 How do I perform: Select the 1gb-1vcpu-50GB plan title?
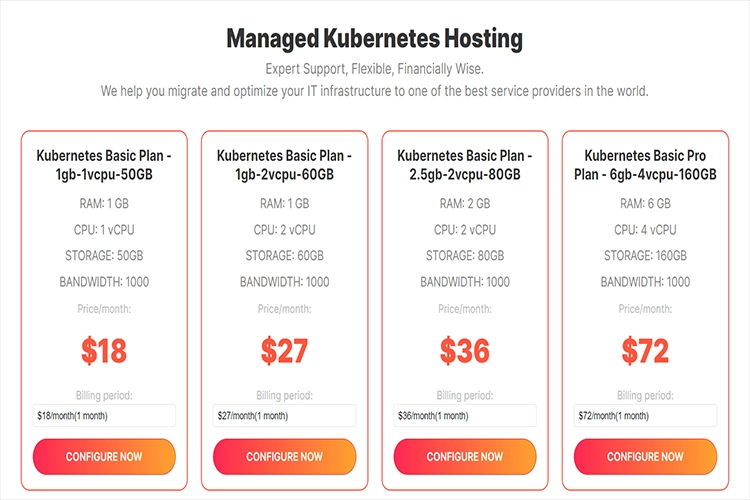[104, 165]
